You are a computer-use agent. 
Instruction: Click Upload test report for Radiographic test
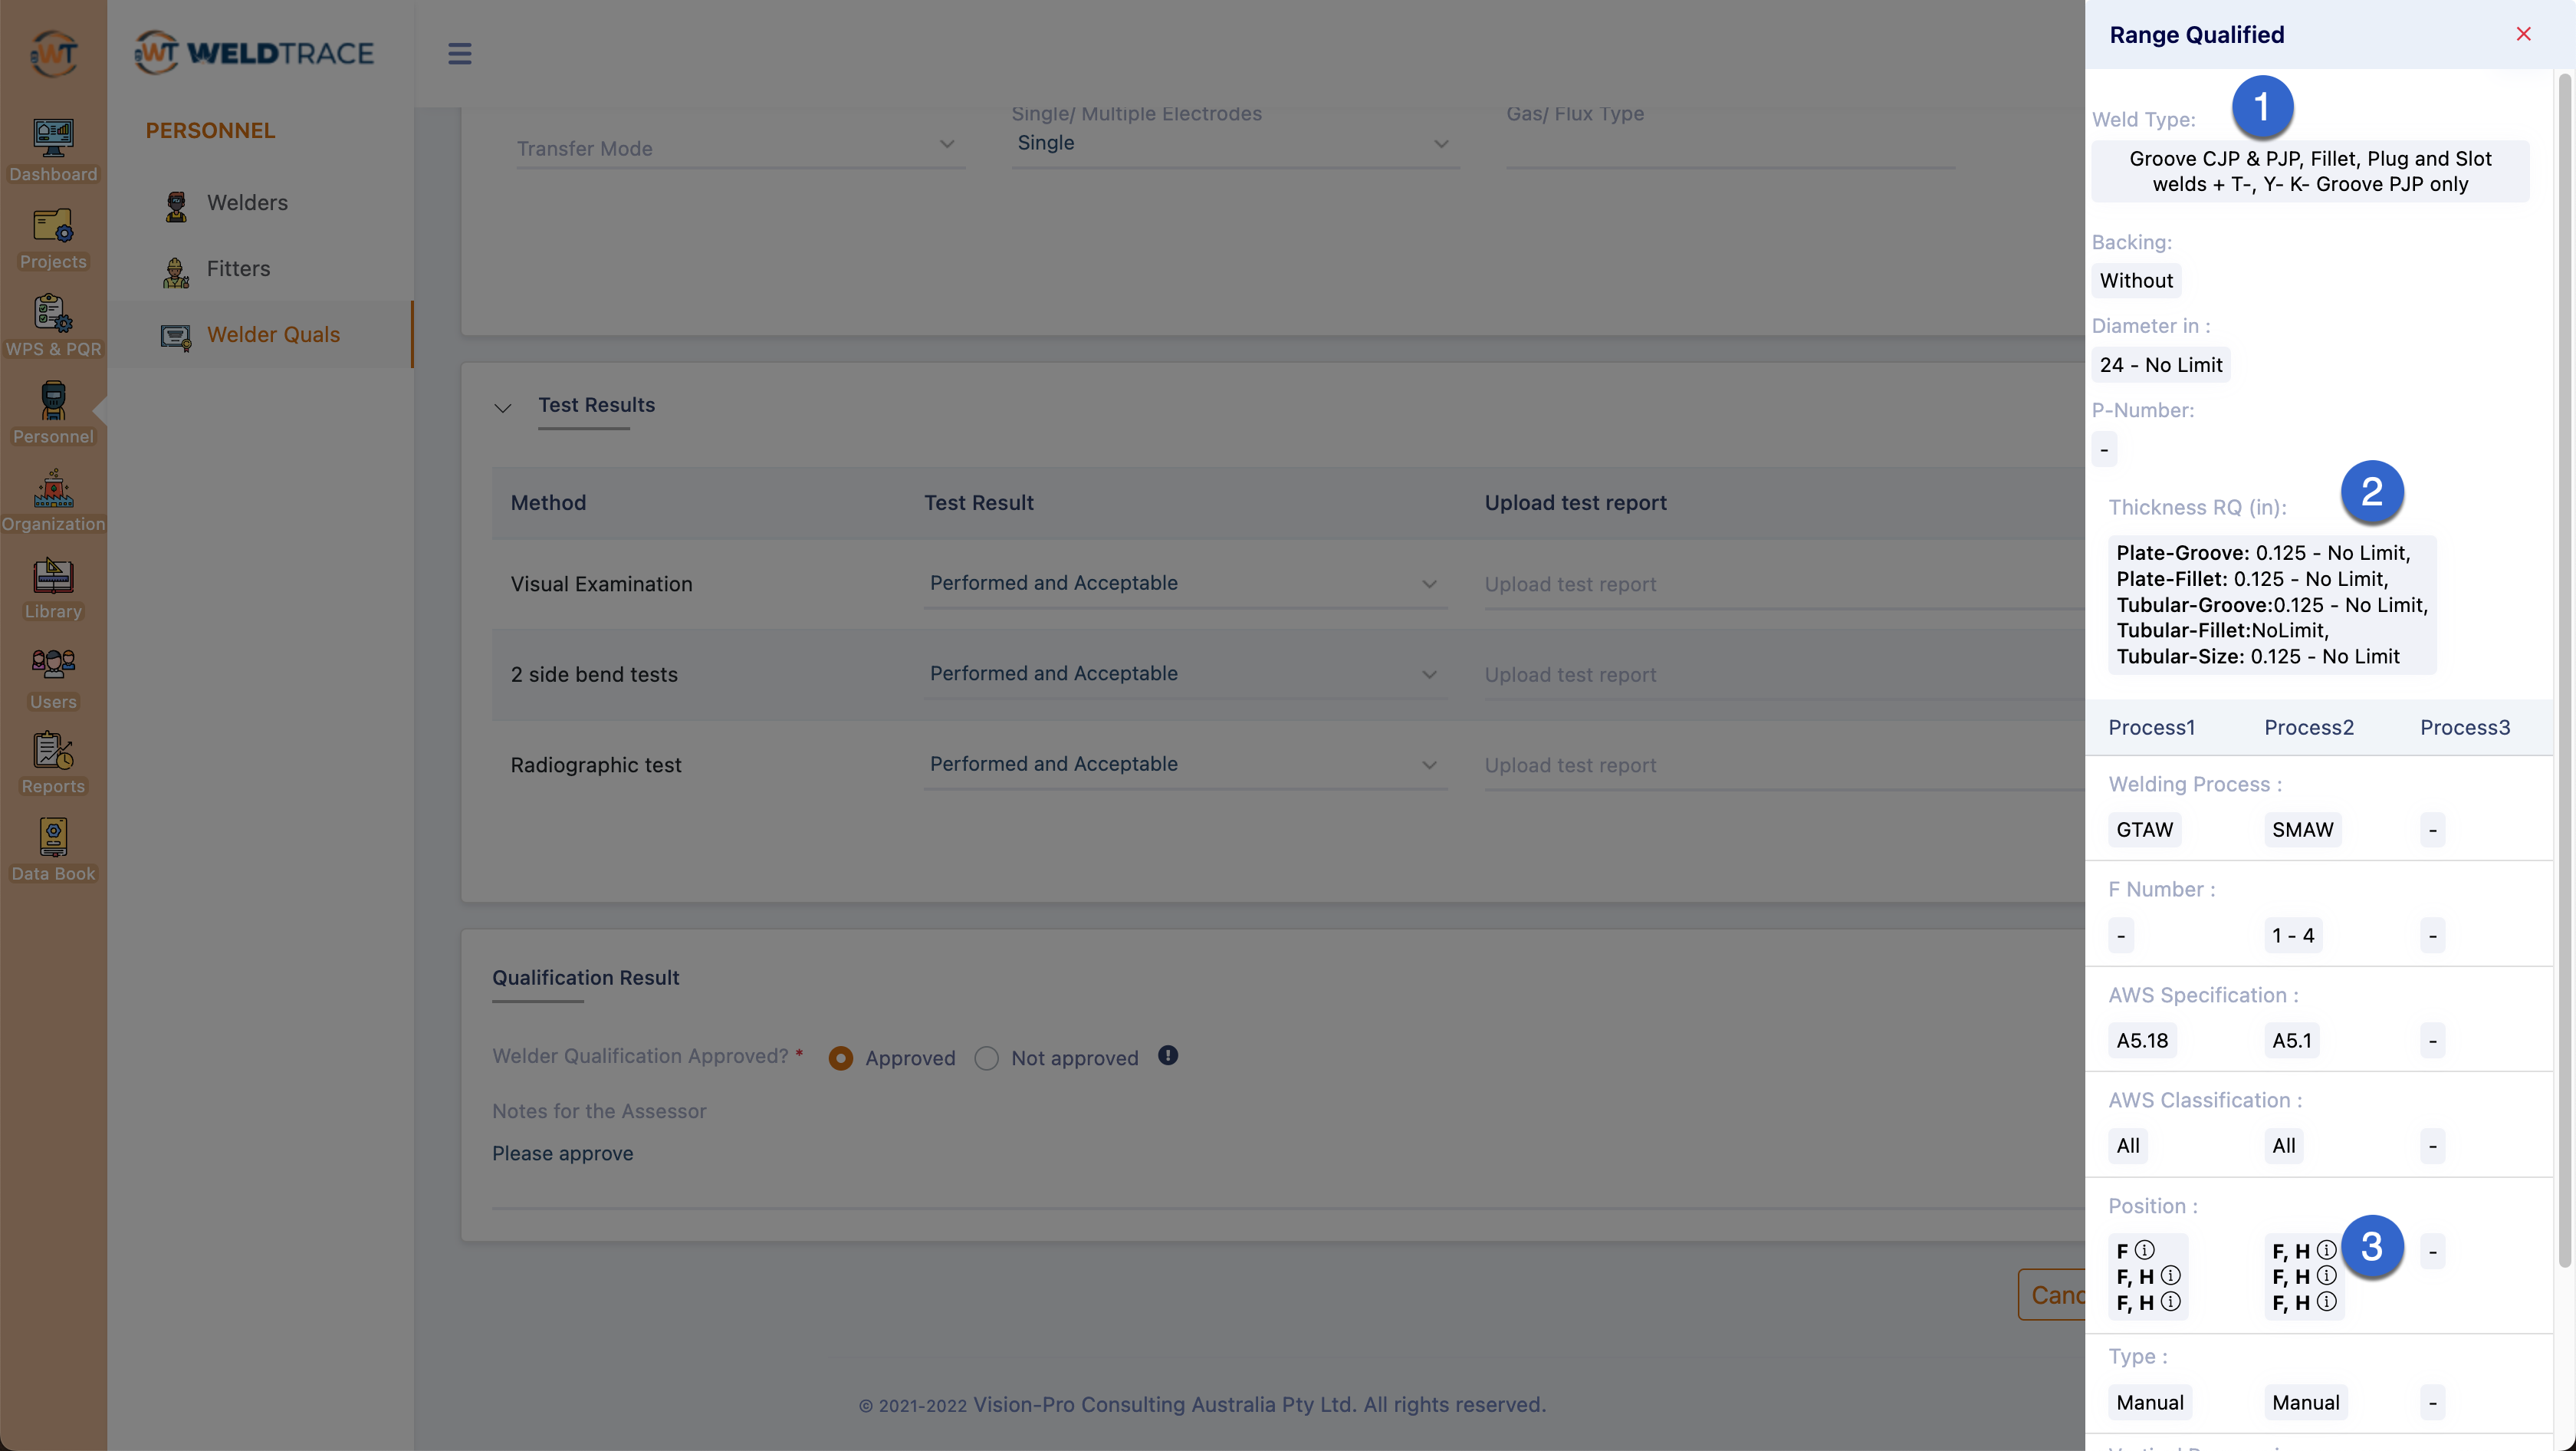[x=1783, y=765]
